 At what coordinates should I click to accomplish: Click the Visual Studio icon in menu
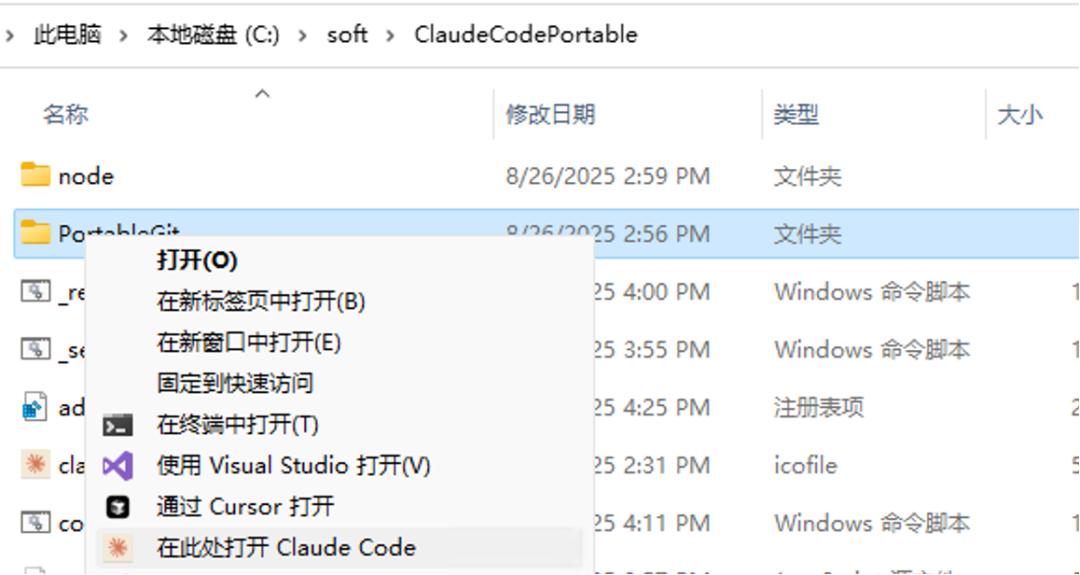click(x=118, y=466)
